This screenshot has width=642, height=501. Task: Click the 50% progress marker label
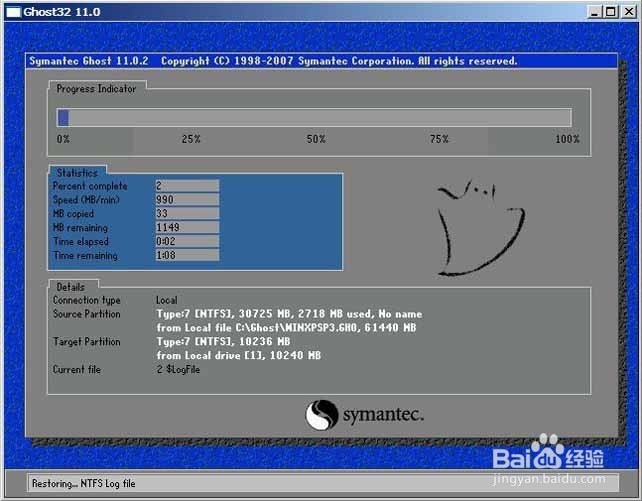click(316, 139)
